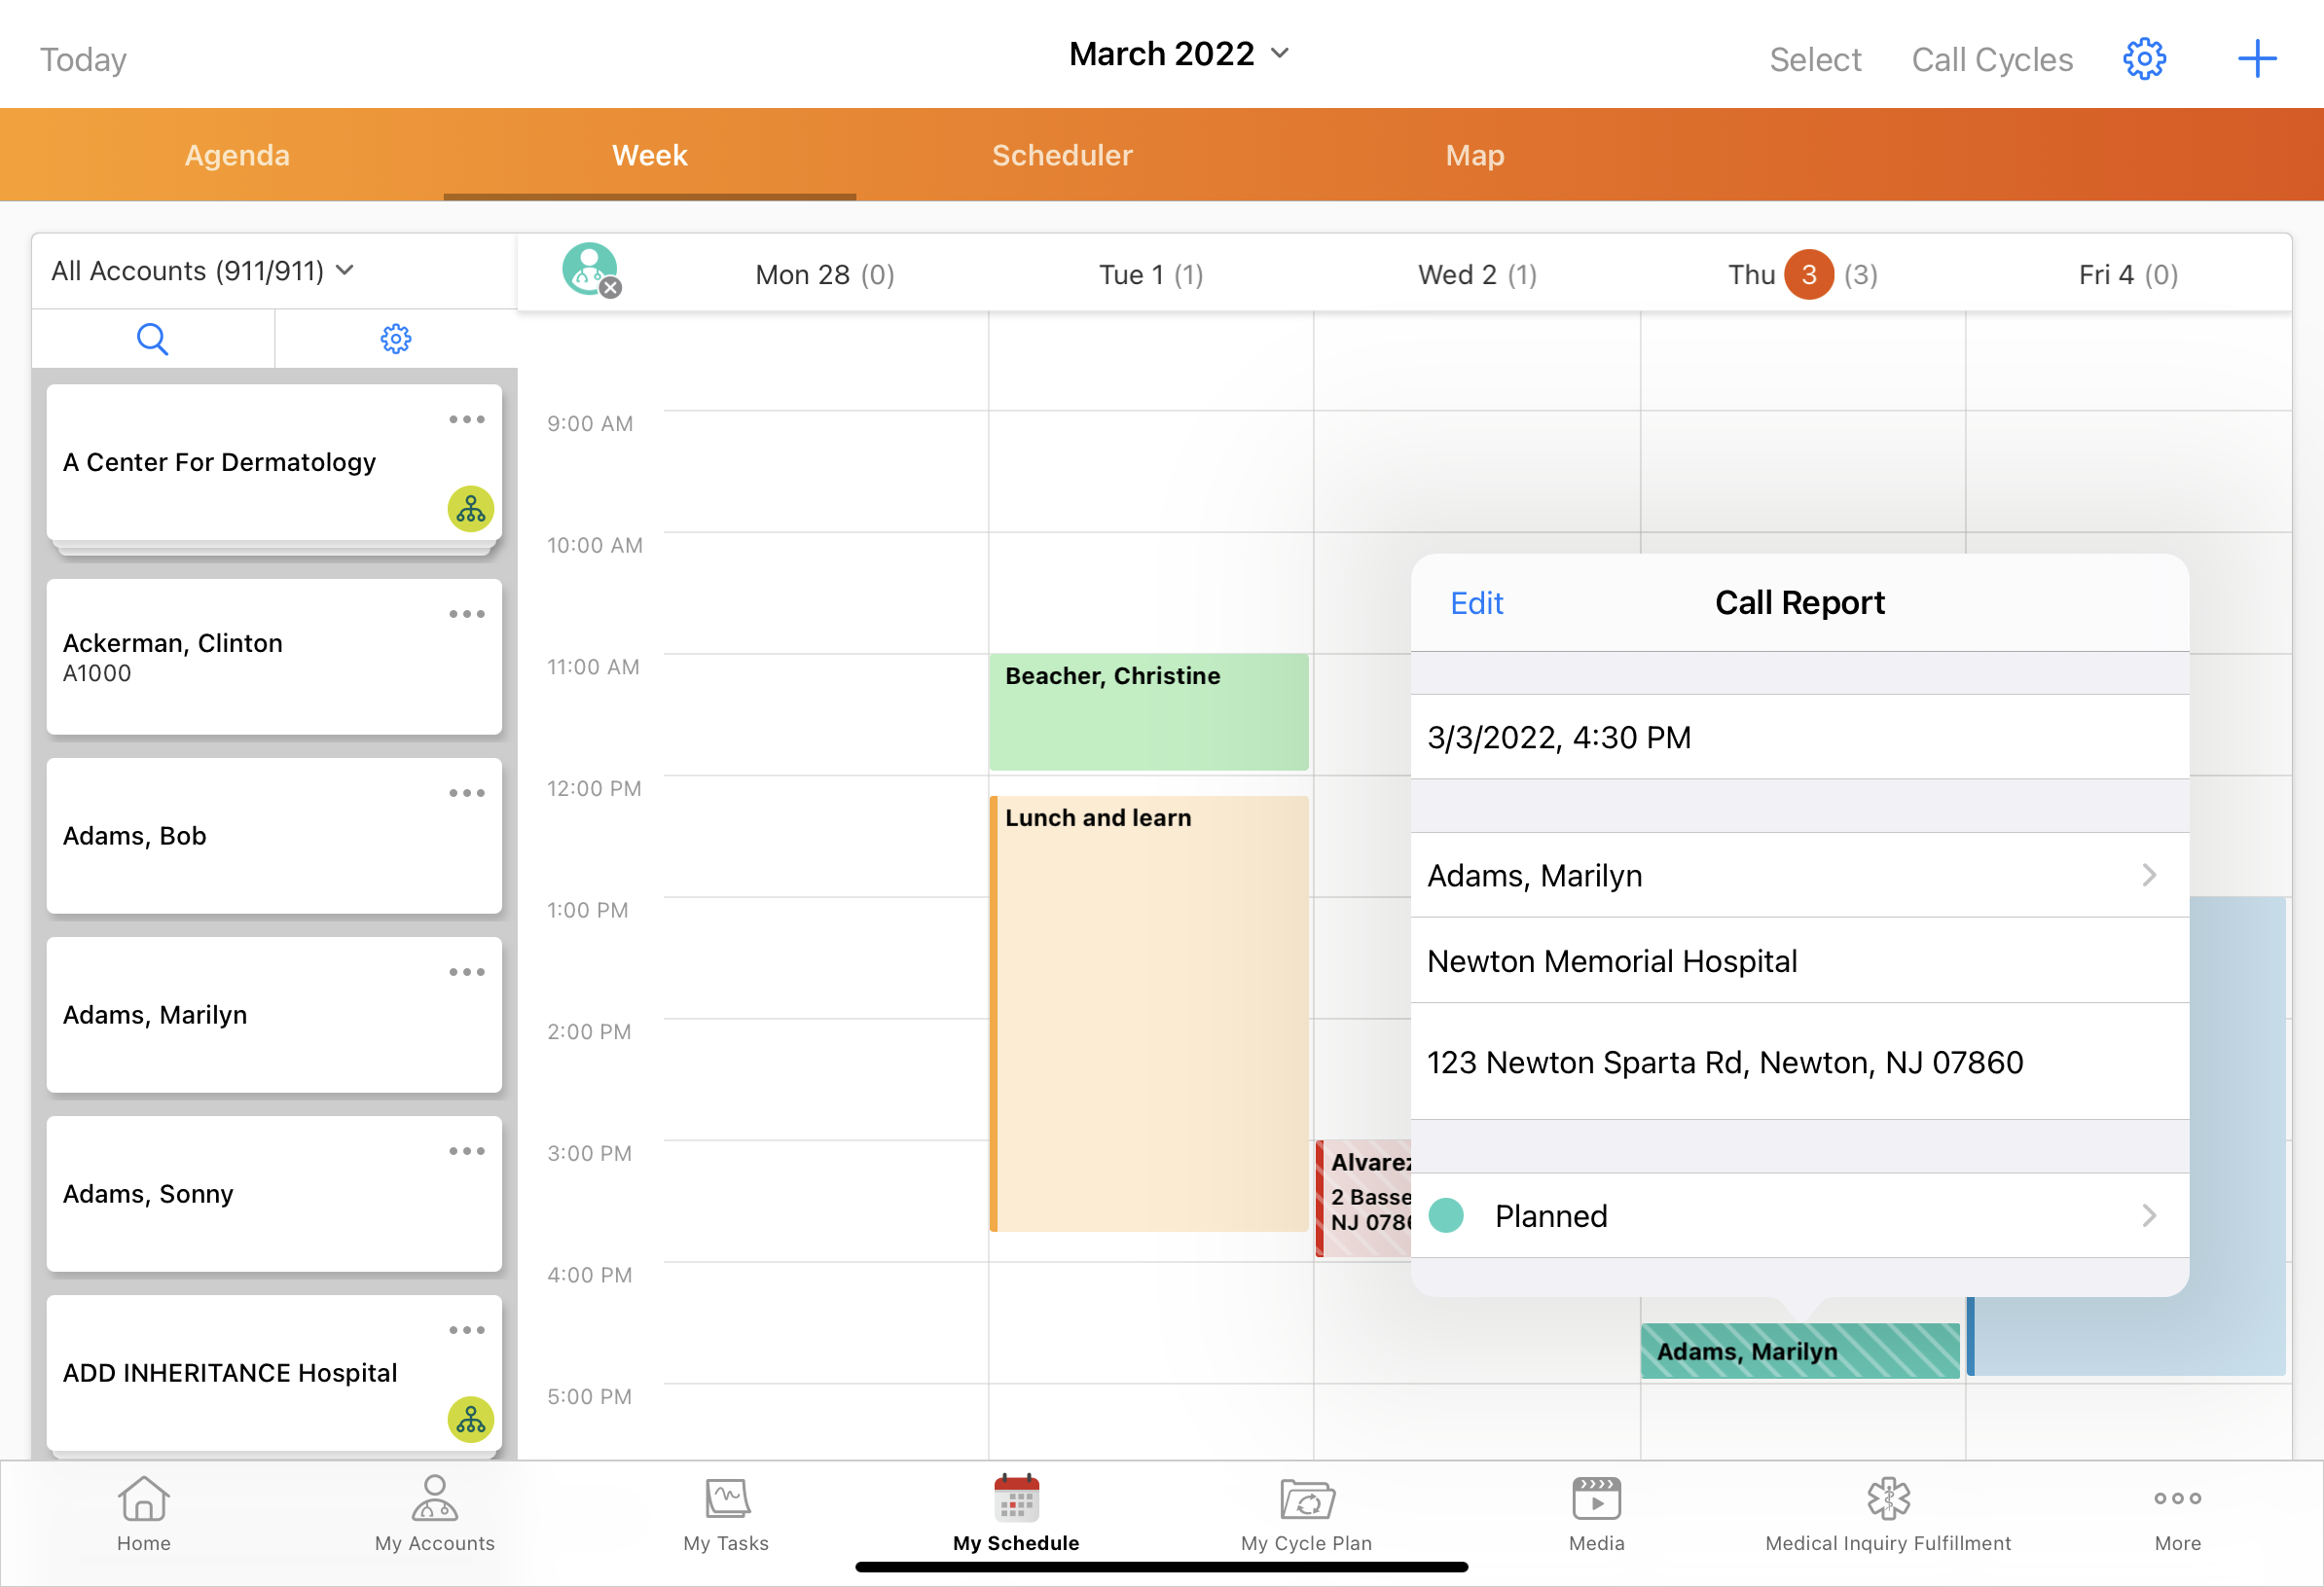Screen dimensions: 2324x1587
Task: Open the Planned status chevron row
Action: [1798, 1215]
